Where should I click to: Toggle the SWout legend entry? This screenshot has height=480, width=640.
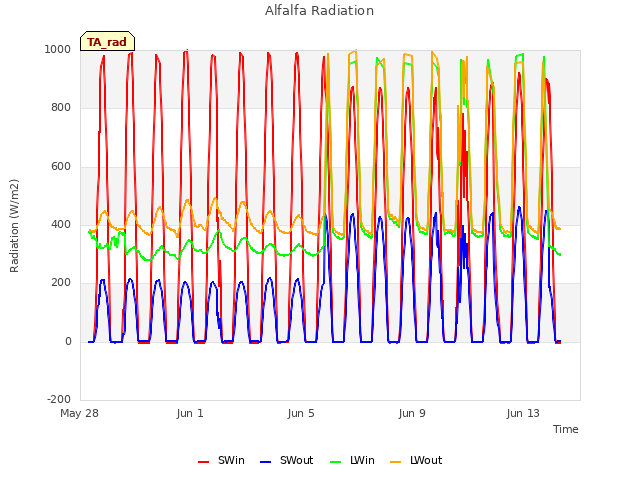287,460
